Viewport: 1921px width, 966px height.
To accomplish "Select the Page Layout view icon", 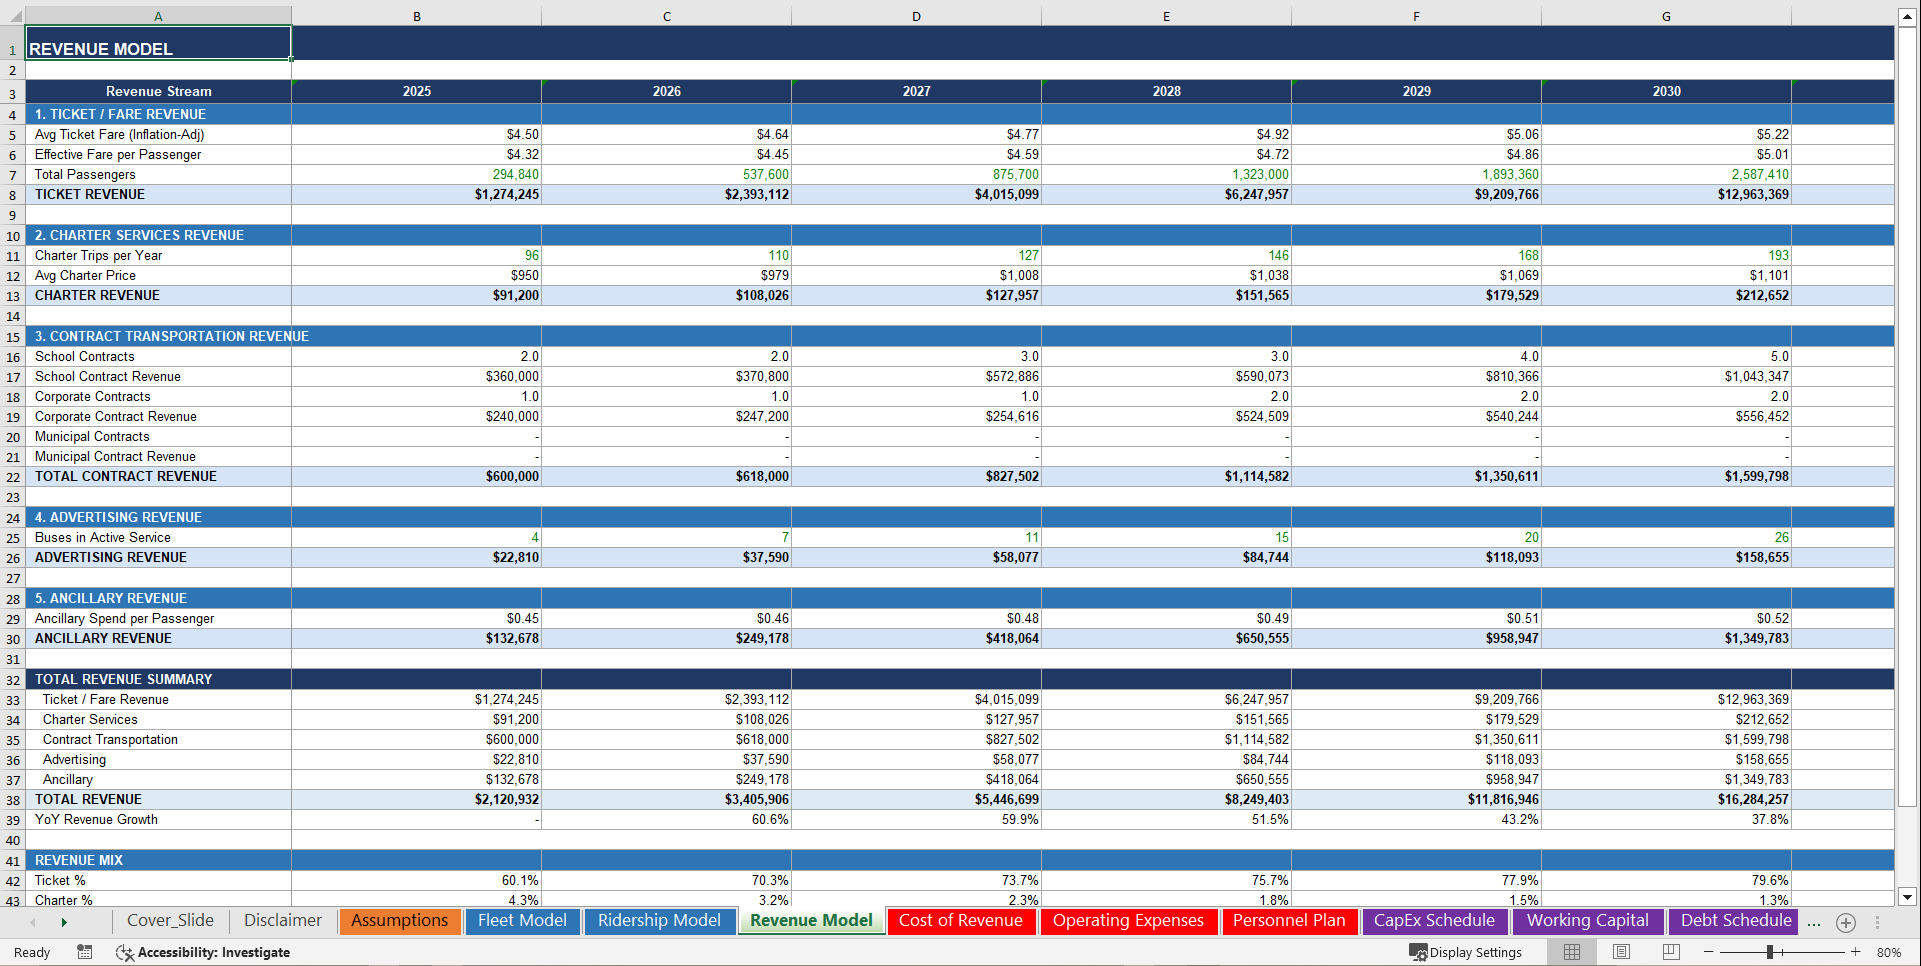I will point(1620,952).
